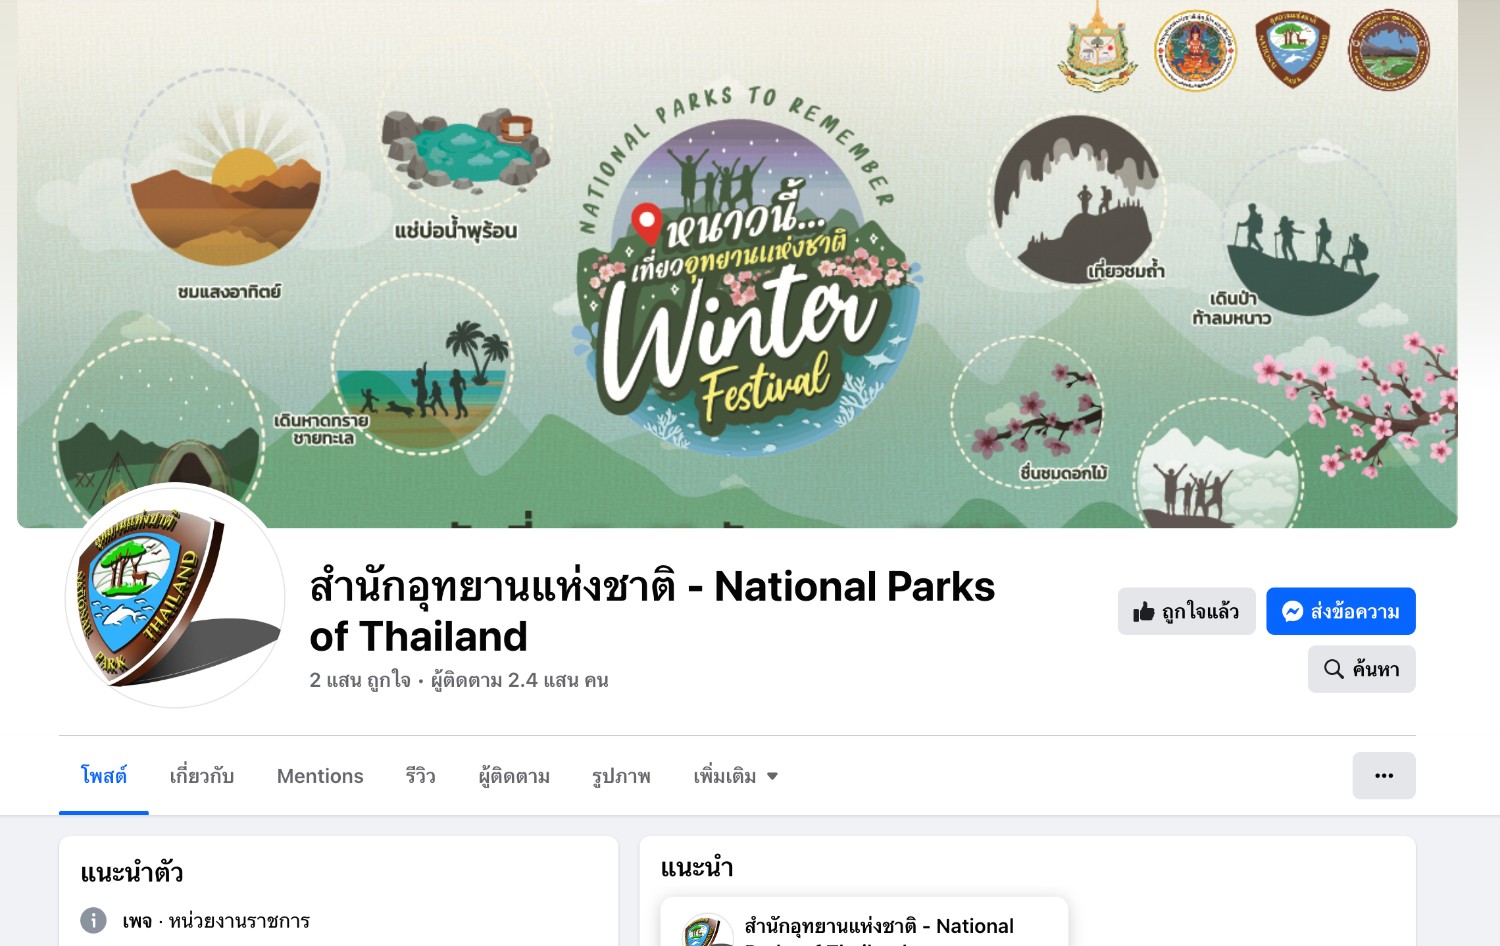Click the small page avatar in แนะนำ card
The width and height of the screenshot is (1500, 946).
click(x=707, y=932)
